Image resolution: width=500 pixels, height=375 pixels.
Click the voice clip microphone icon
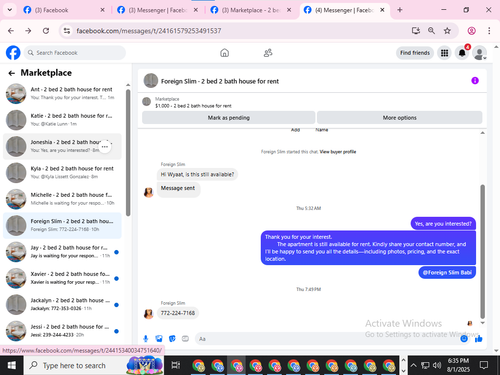tap(146, 339)
